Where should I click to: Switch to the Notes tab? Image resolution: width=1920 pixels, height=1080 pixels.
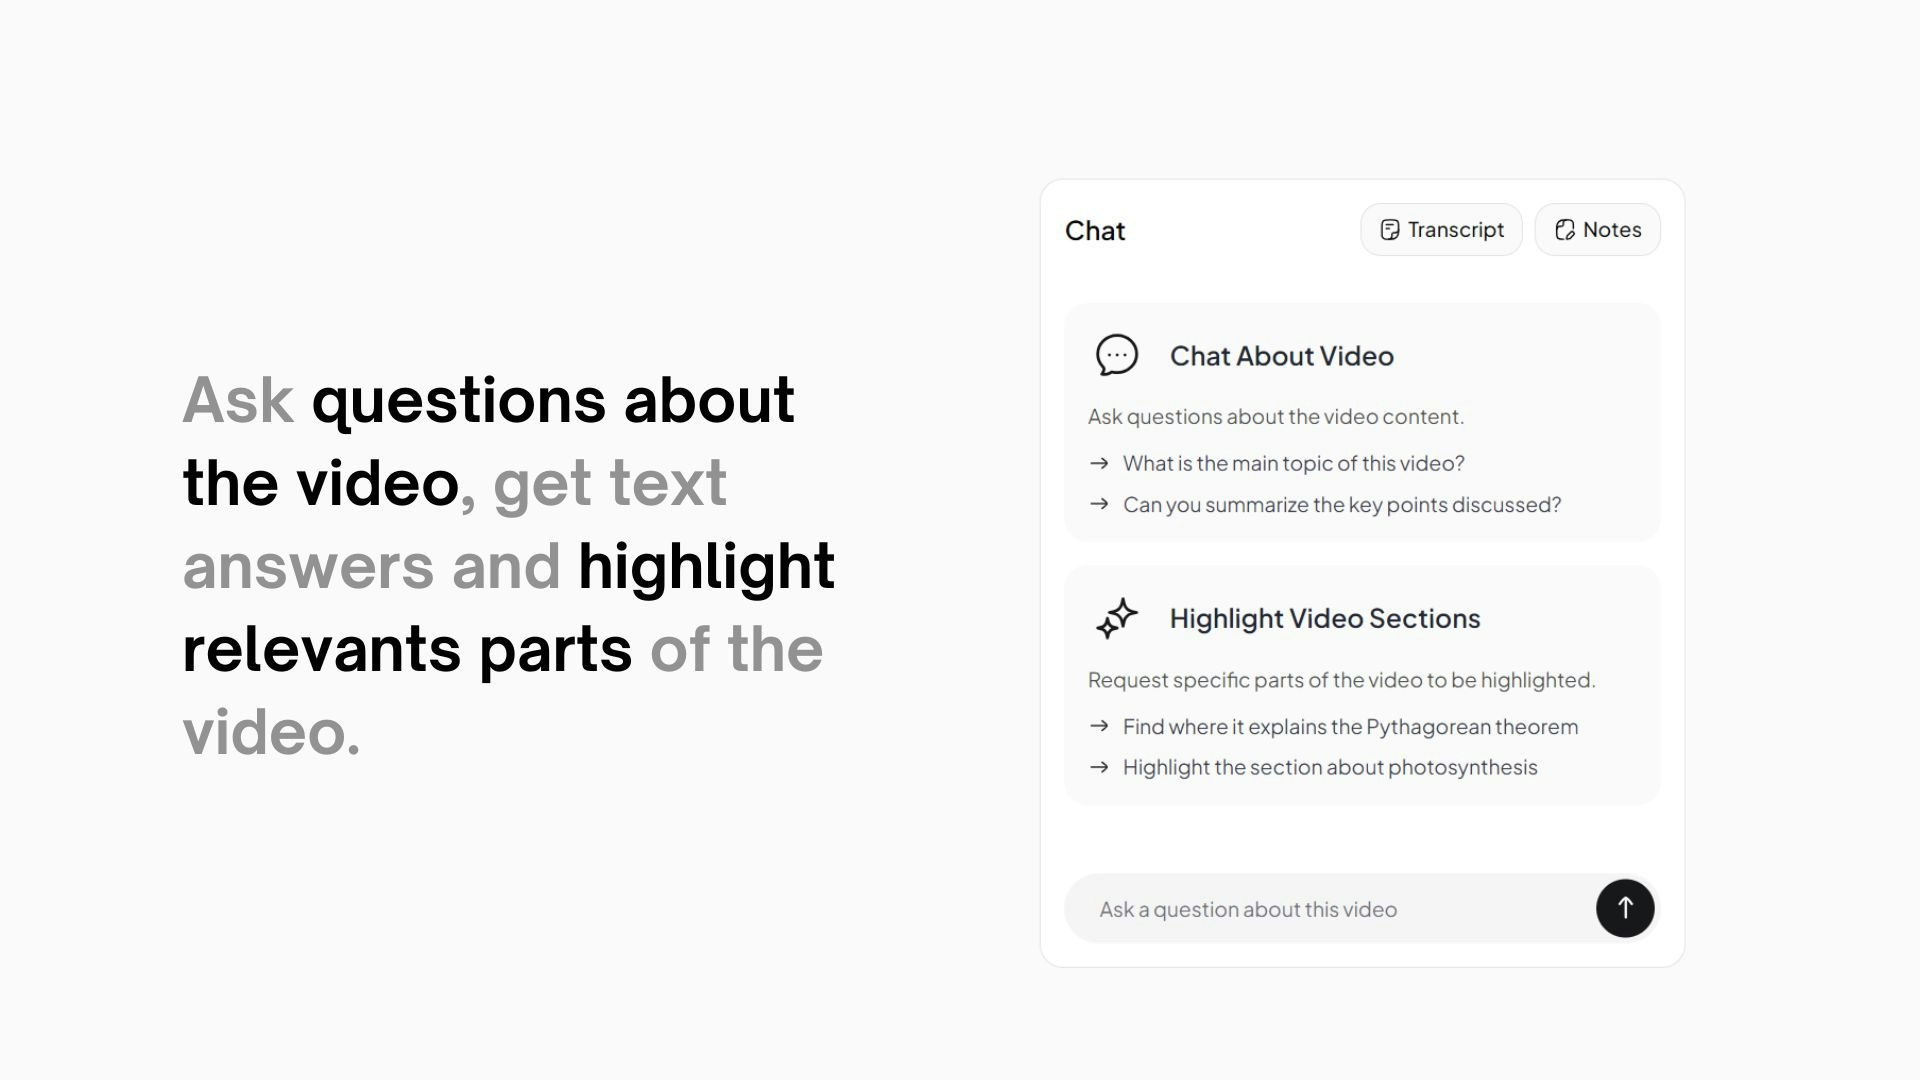tap(1597, 230)
